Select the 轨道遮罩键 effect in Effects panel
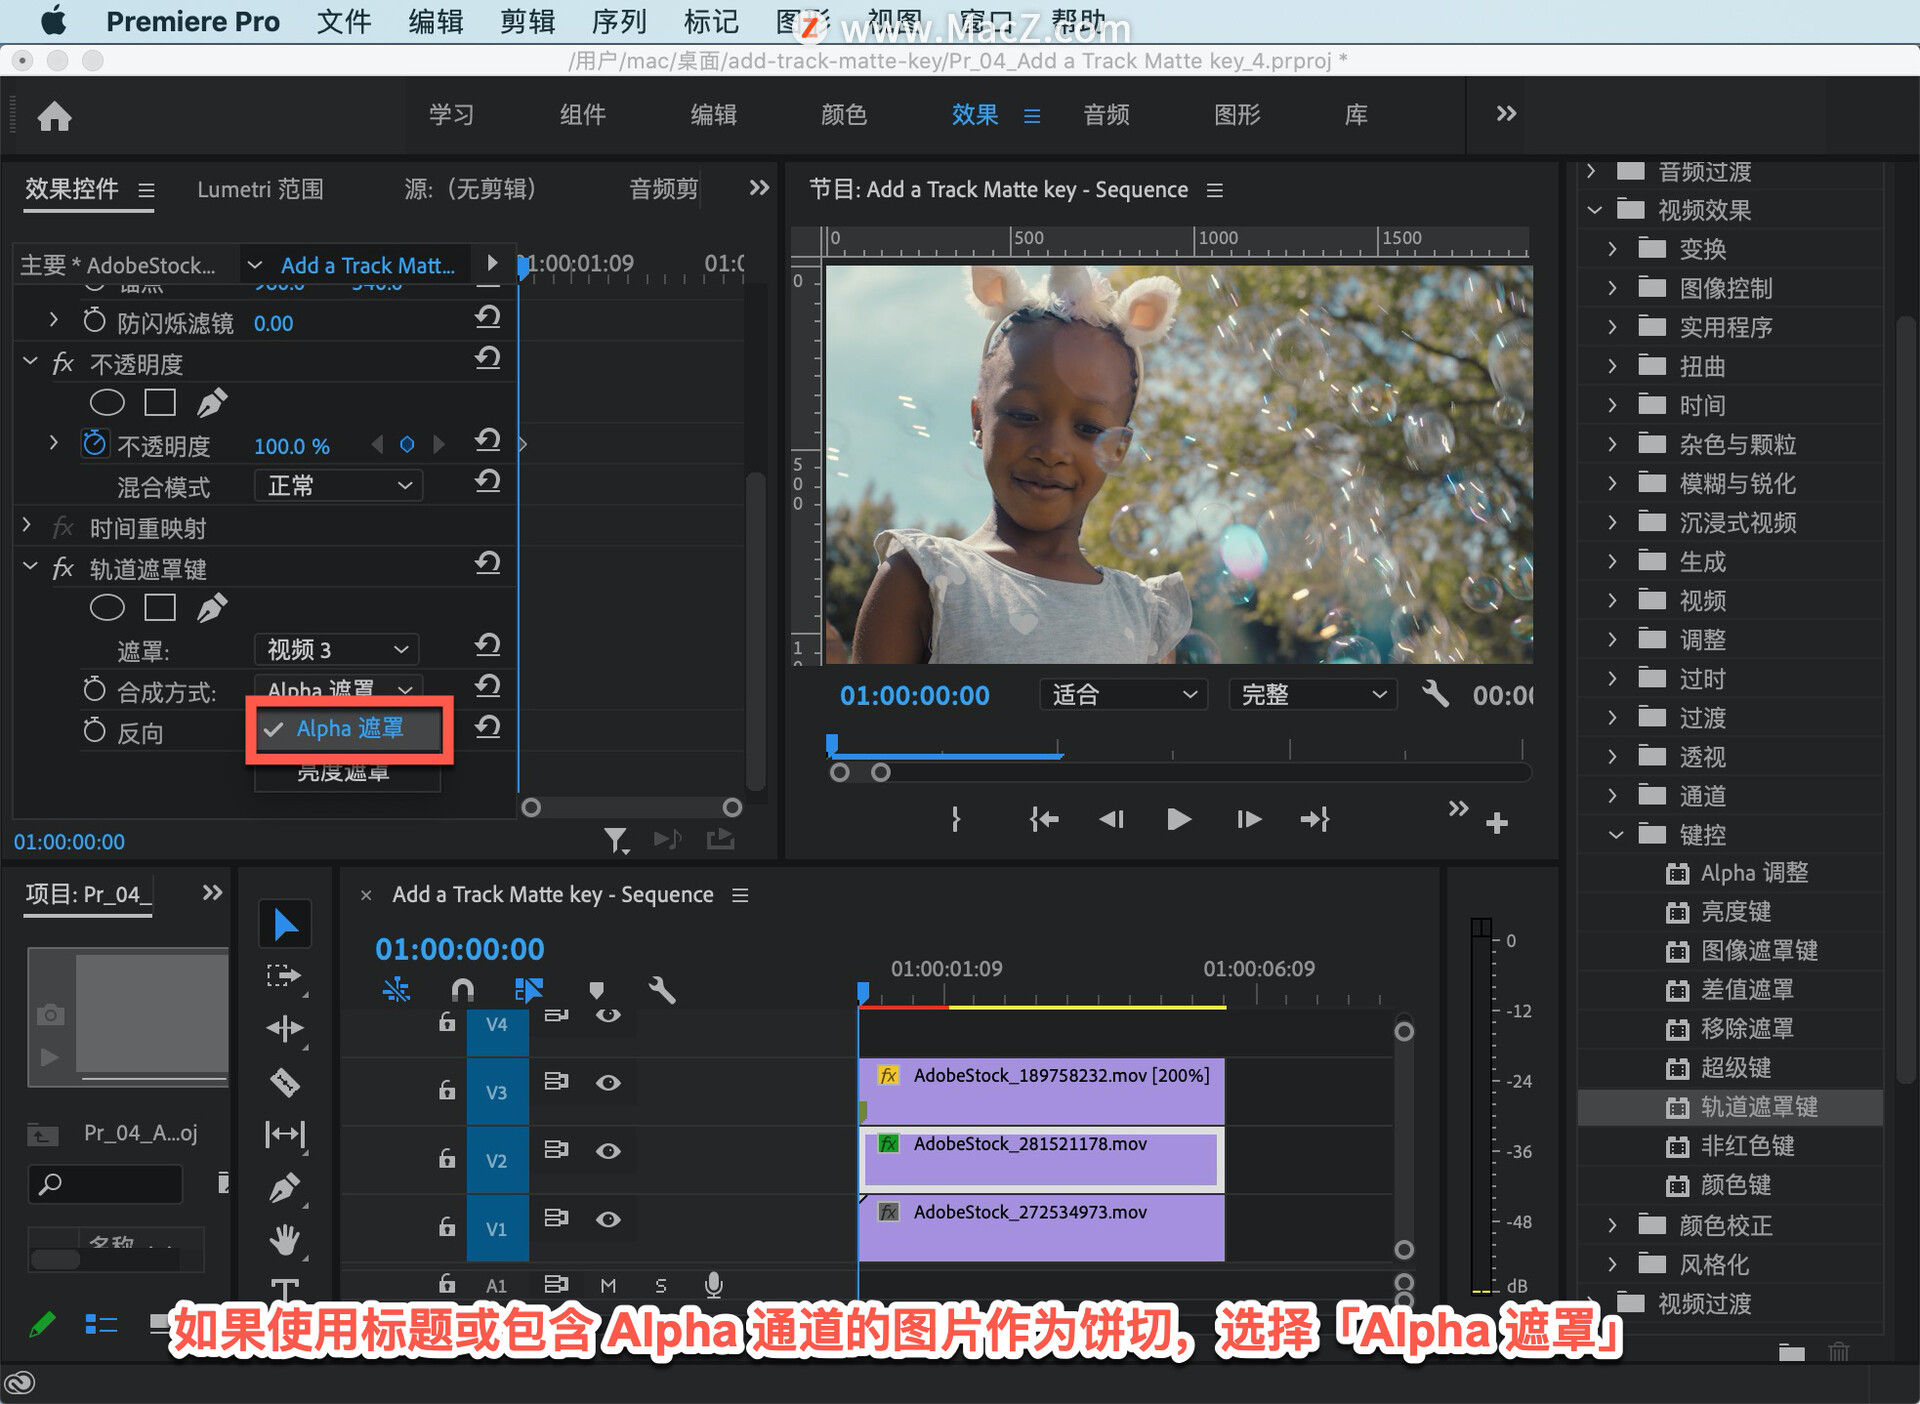1920x1404 pixels. 1758,1107
